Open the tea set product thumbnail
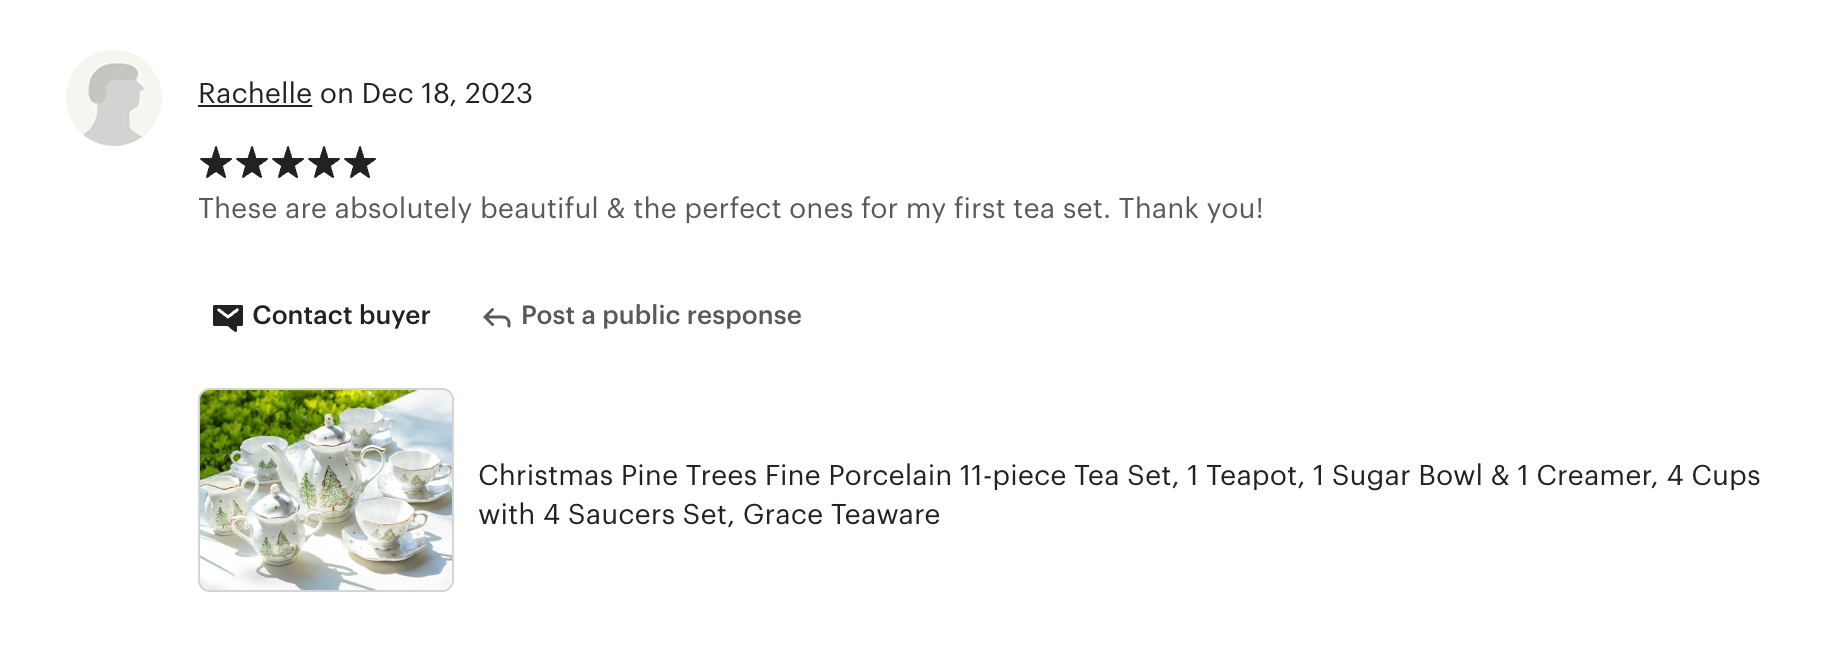The width and height of the screenshot is (1830, 672). point(326,490)
